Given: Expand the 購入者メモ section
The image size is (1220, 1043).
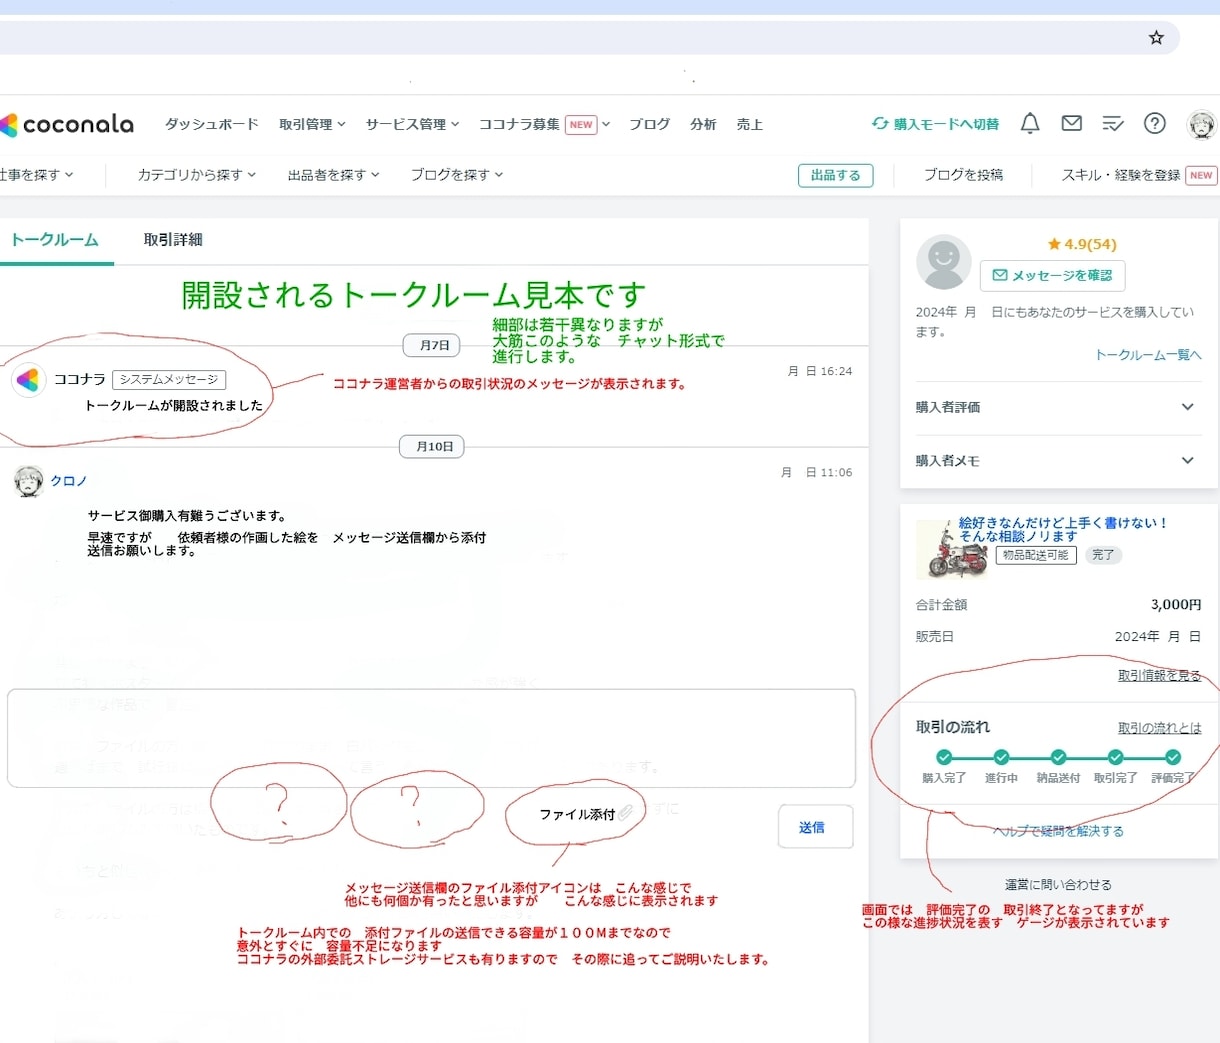Looking at the screenshot, I should point(1058,461).
